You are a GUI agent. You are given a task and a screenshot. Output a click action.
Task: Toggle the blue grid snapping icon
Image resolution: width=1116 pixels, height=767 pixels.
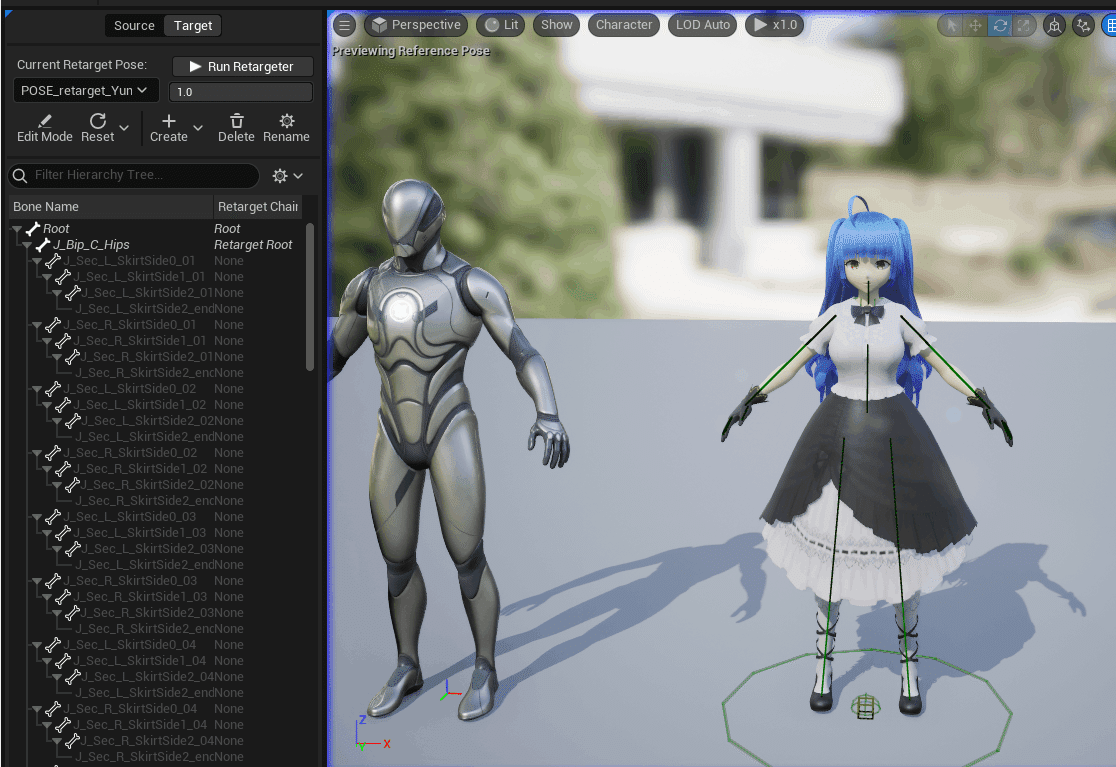coord(1110,25)
